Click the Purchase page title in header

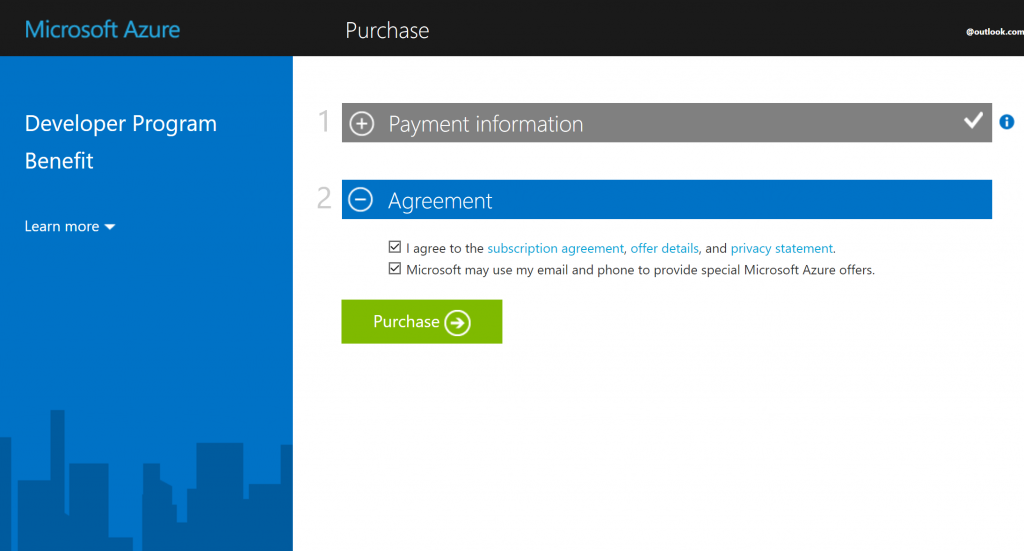387,30
